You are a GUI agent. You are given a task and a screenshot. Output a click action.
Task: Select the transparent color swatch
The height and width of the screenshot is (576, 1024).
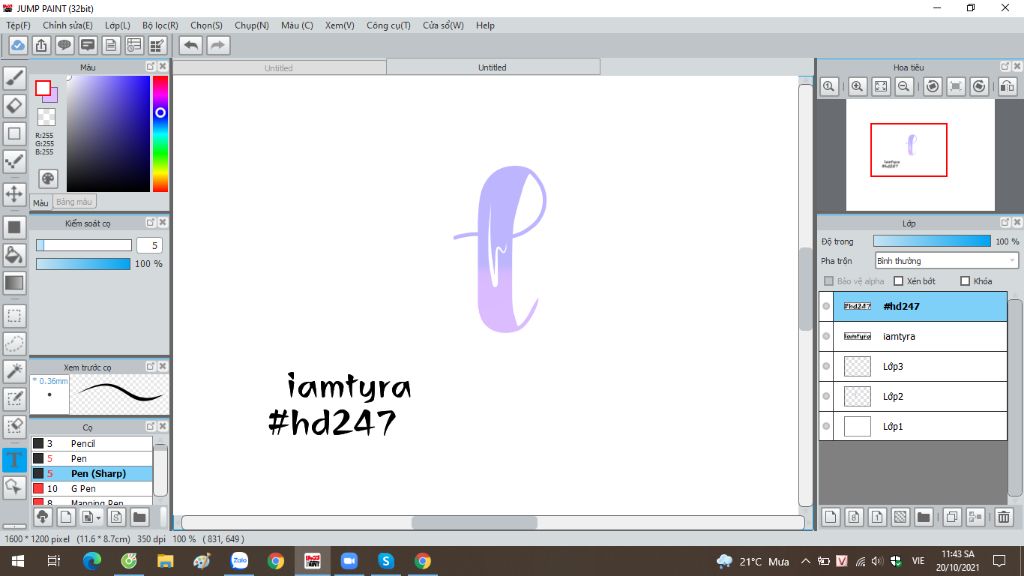click(46, 118)
